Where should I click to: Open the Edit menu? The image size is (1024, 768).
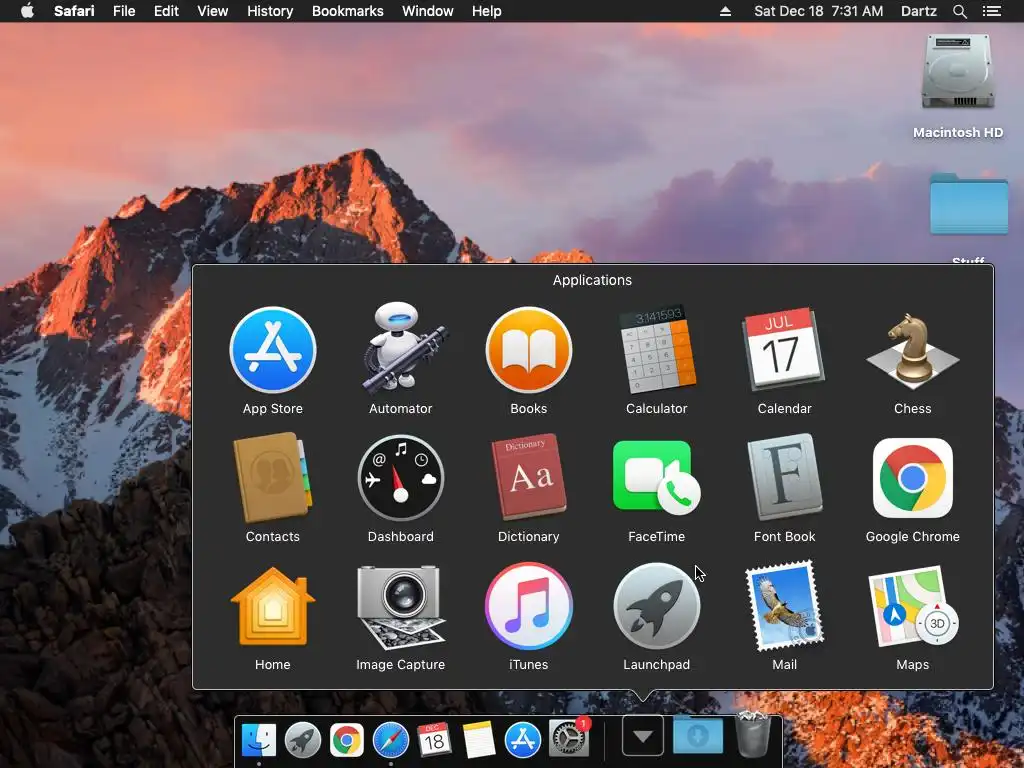pyautogui.click(x=166, y=11)
